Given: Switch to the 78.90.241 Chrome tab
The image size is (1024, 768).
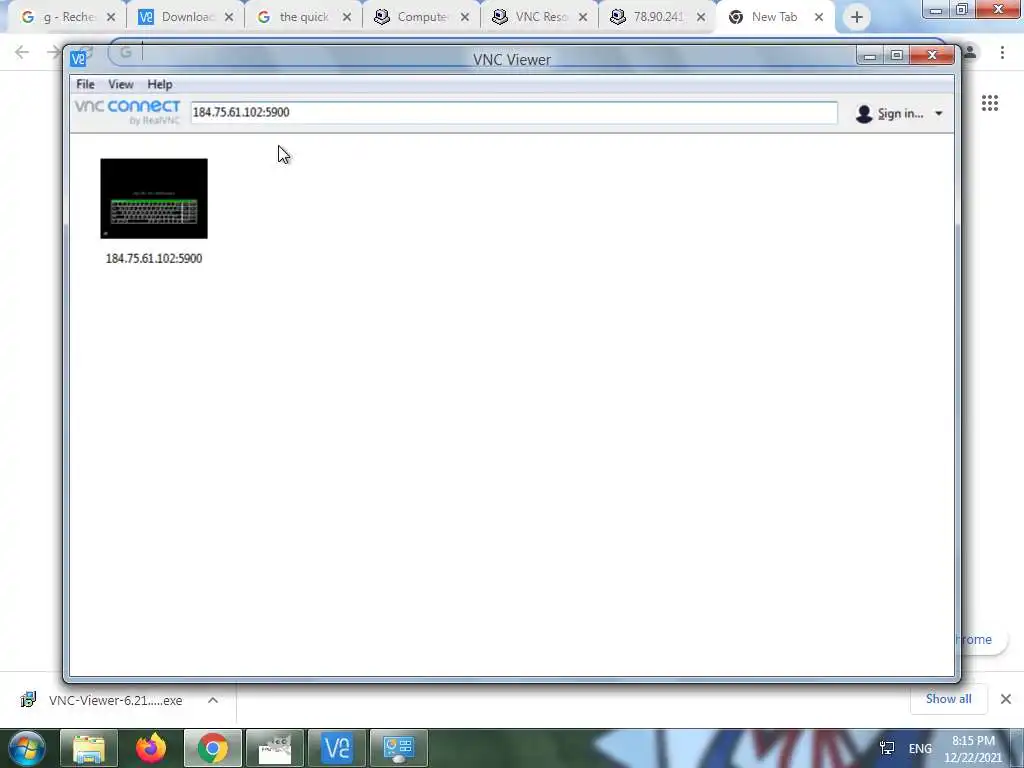Looking at the screenshot, I should [658, 17].
